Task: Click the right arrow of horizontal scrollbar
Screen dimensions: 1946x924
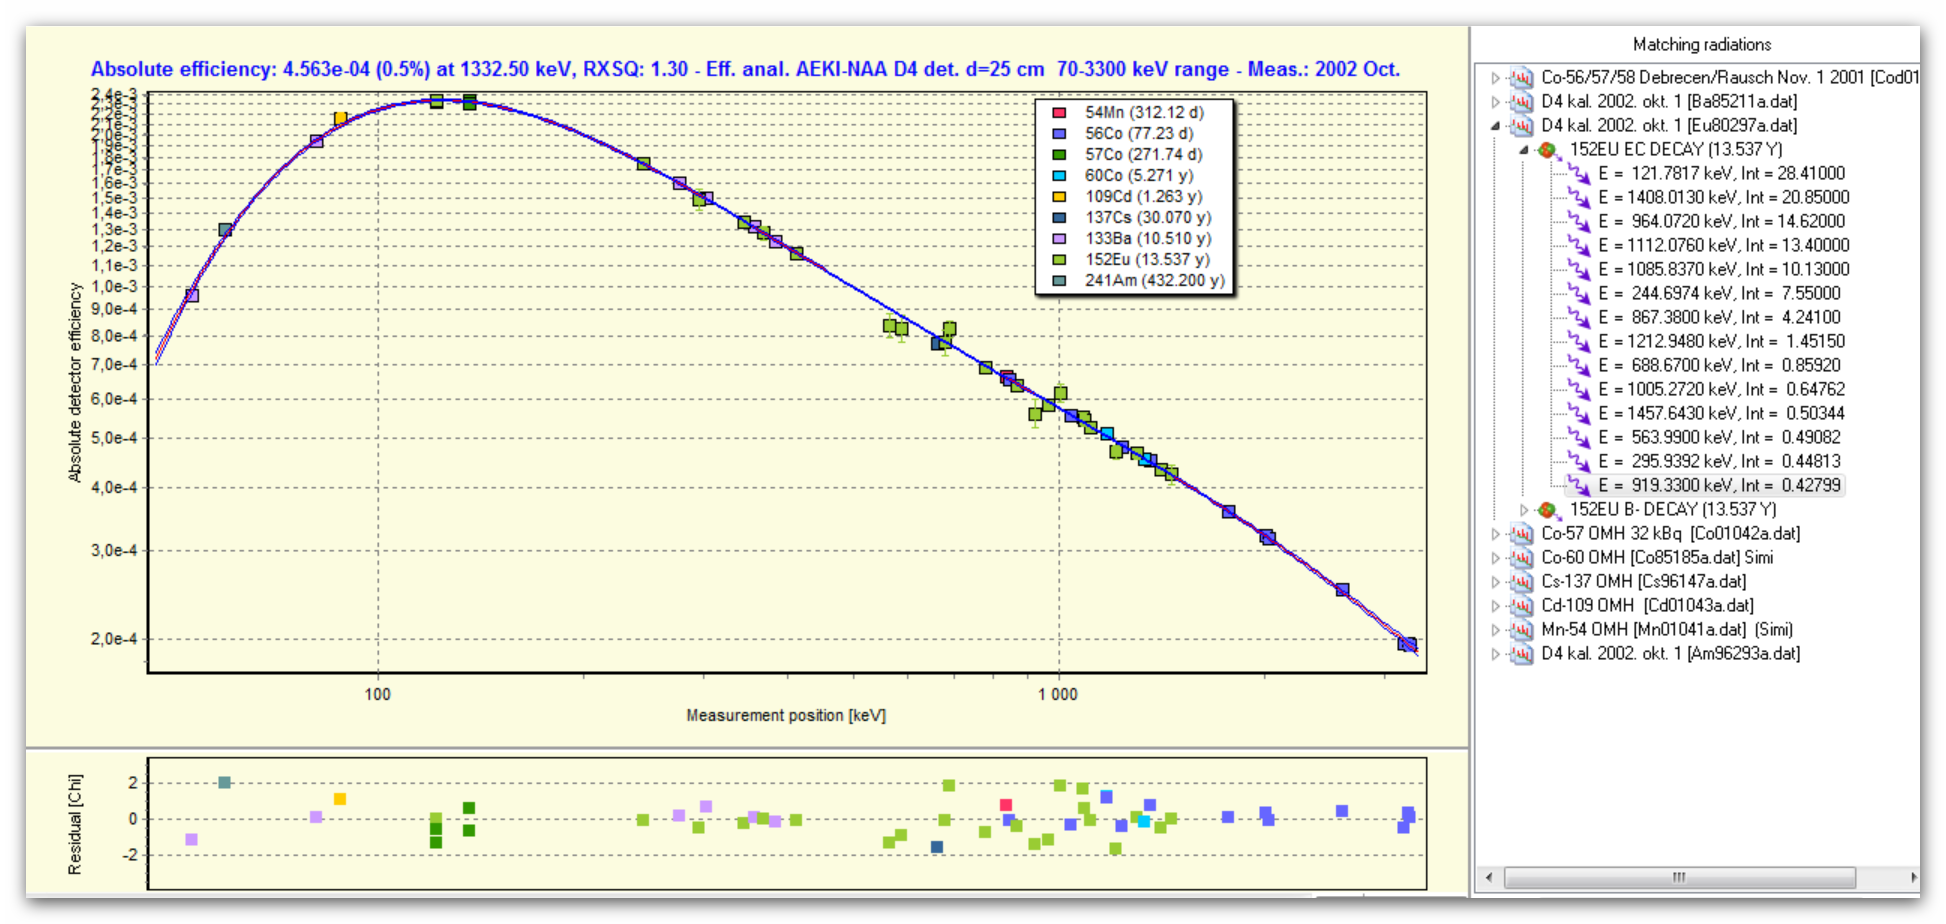Action: tap(1913, 877)
